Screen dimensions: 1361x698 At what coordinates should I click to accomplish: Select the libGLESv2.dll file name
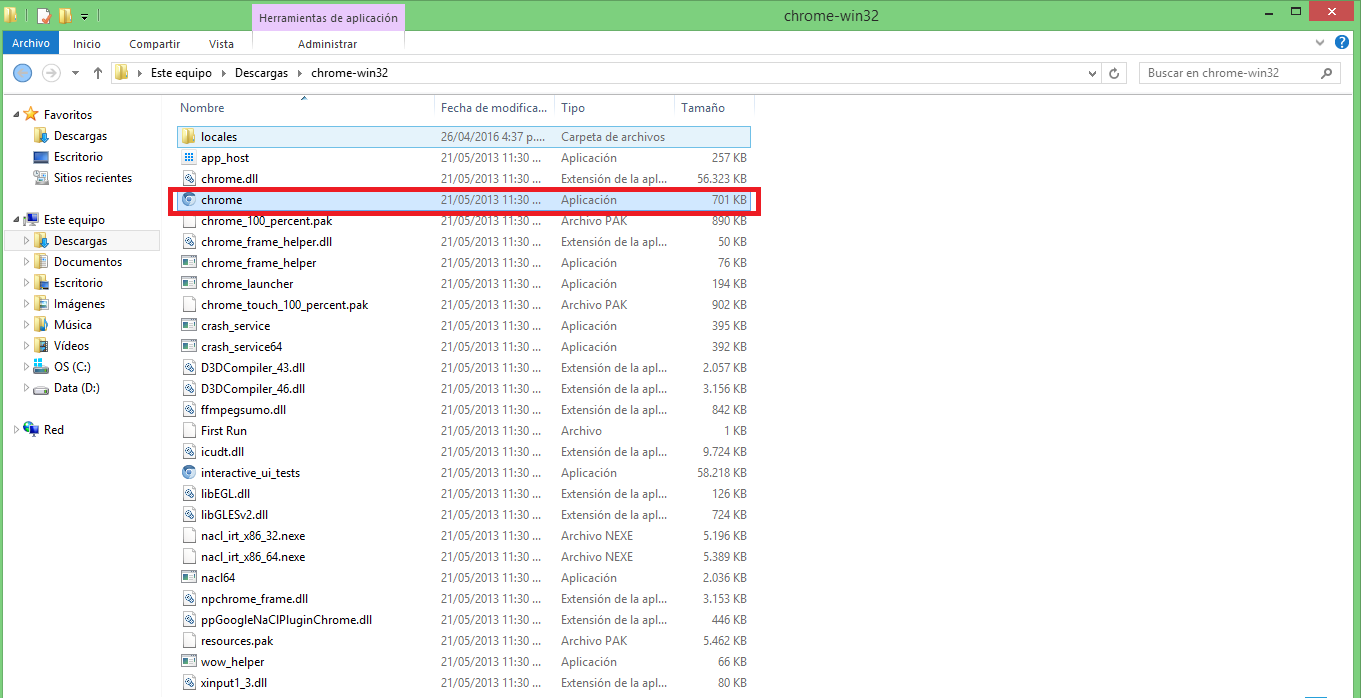[235, 515]
